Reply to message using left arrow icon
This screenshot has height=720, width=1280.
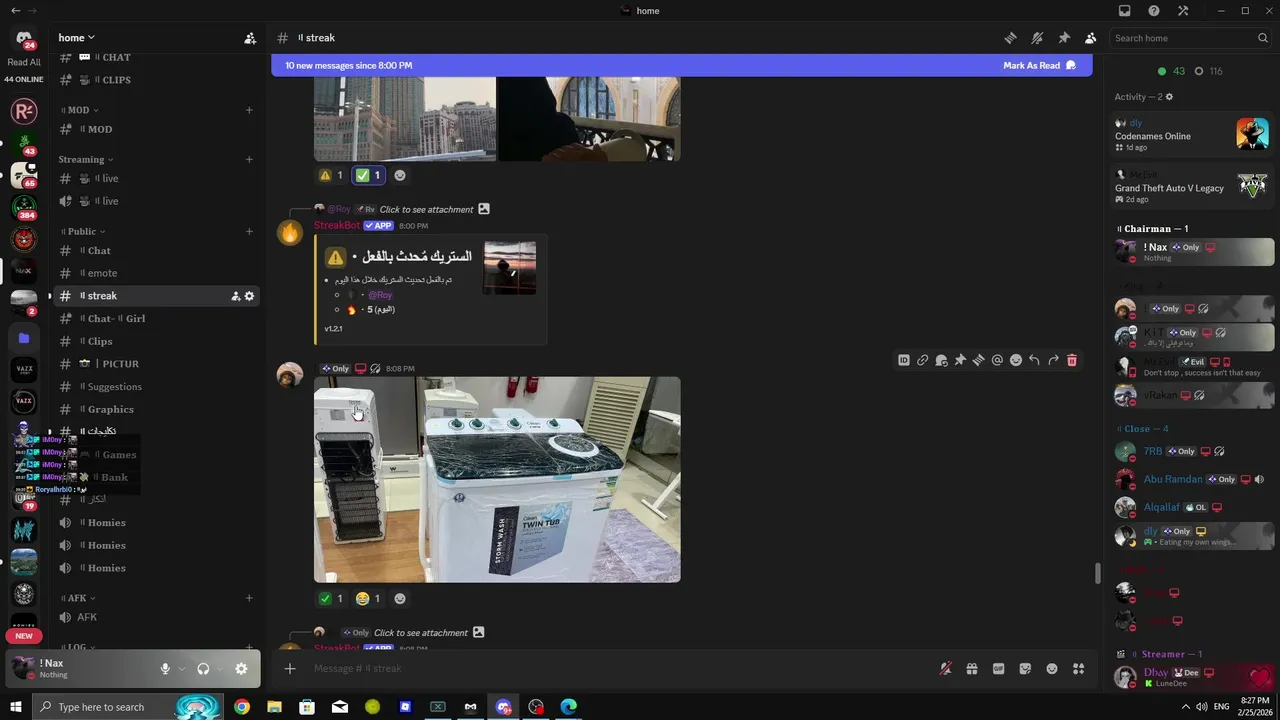click(x=1034, y=360)
